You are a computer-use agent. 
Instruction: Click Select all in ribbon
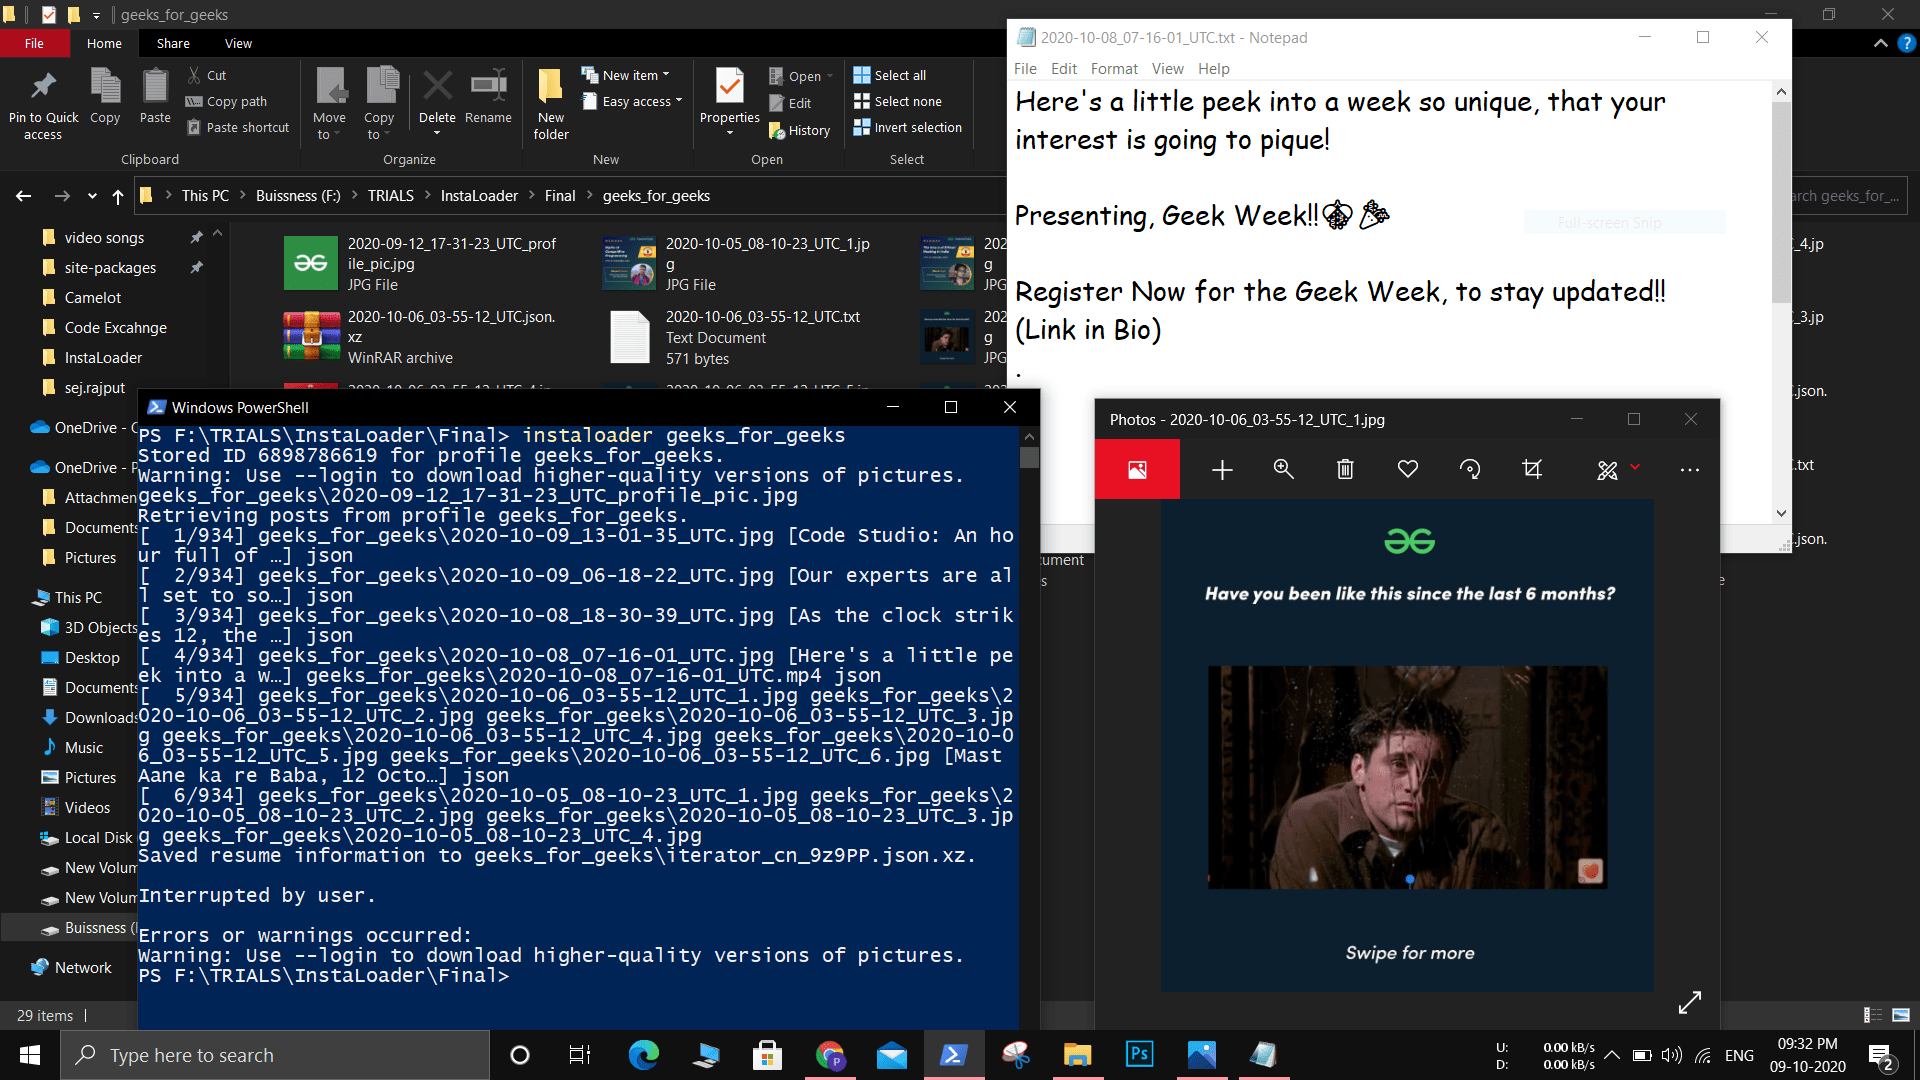click(890, 75)
